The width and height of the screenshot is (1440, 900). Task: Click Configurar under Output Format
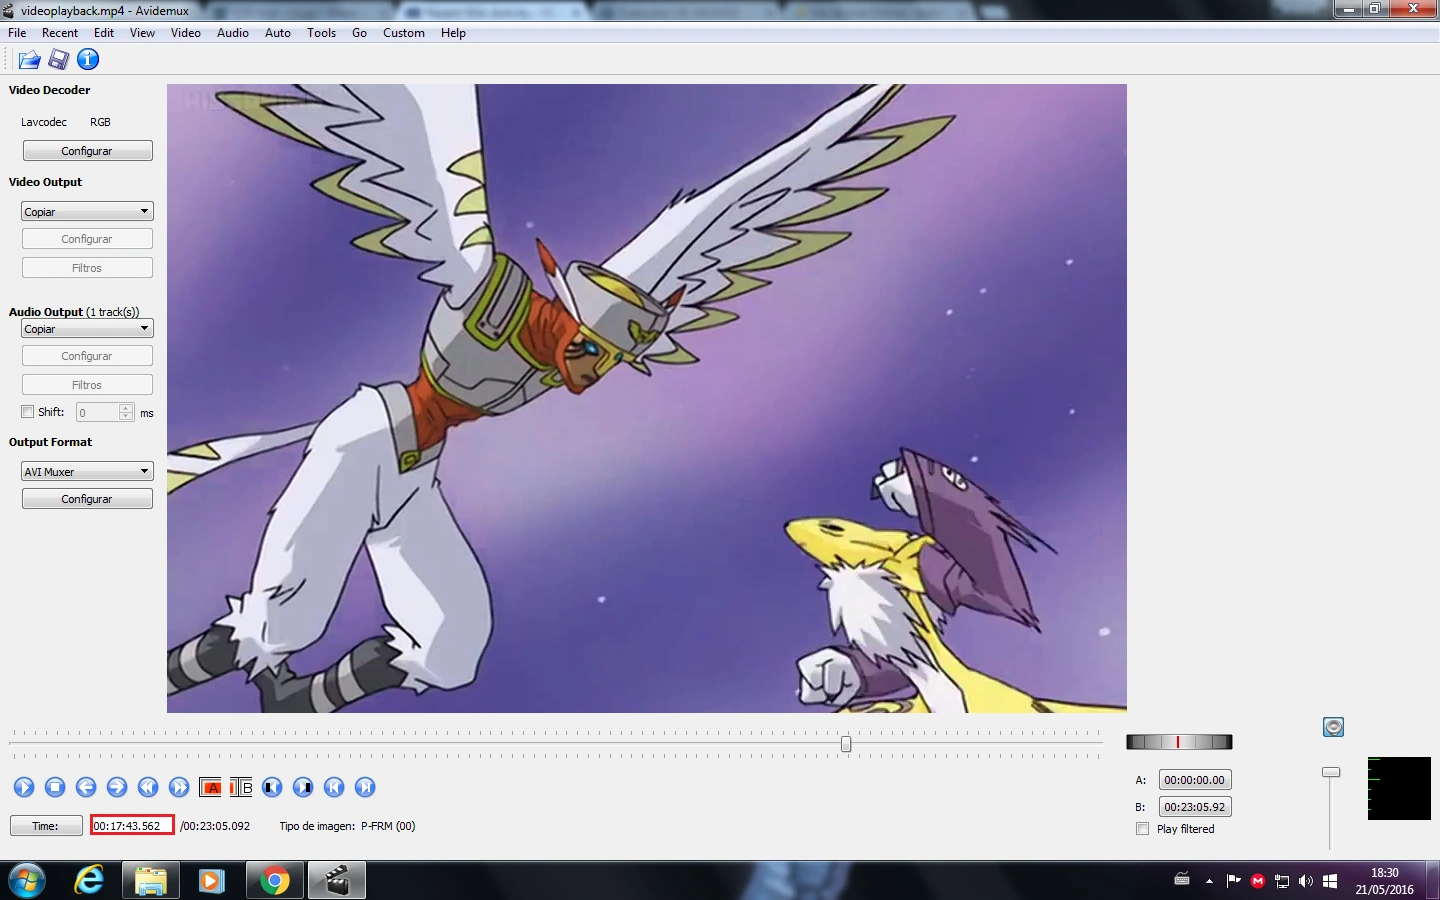[x=87, y=499]
